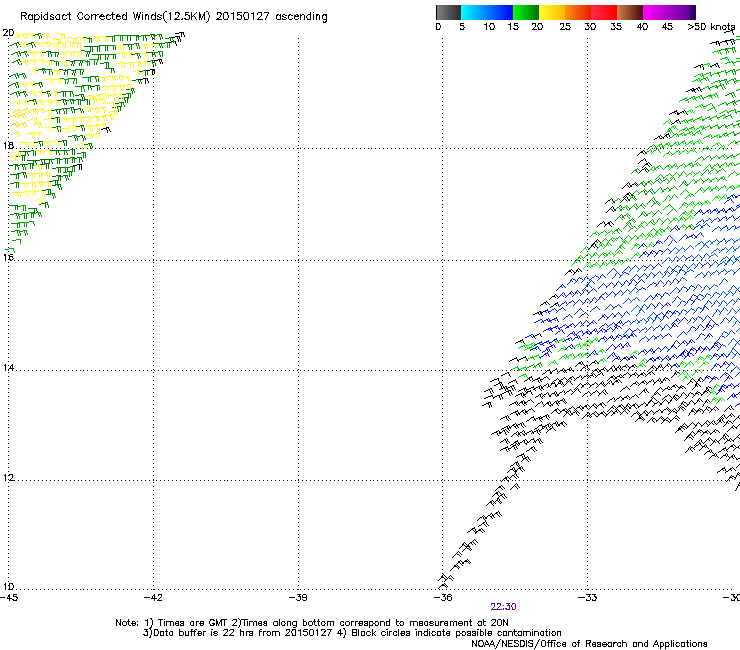Click the latitude label '12' on left axis
Image resolution: width=740 pixels, height=650 pixels.
click(8, 478)
